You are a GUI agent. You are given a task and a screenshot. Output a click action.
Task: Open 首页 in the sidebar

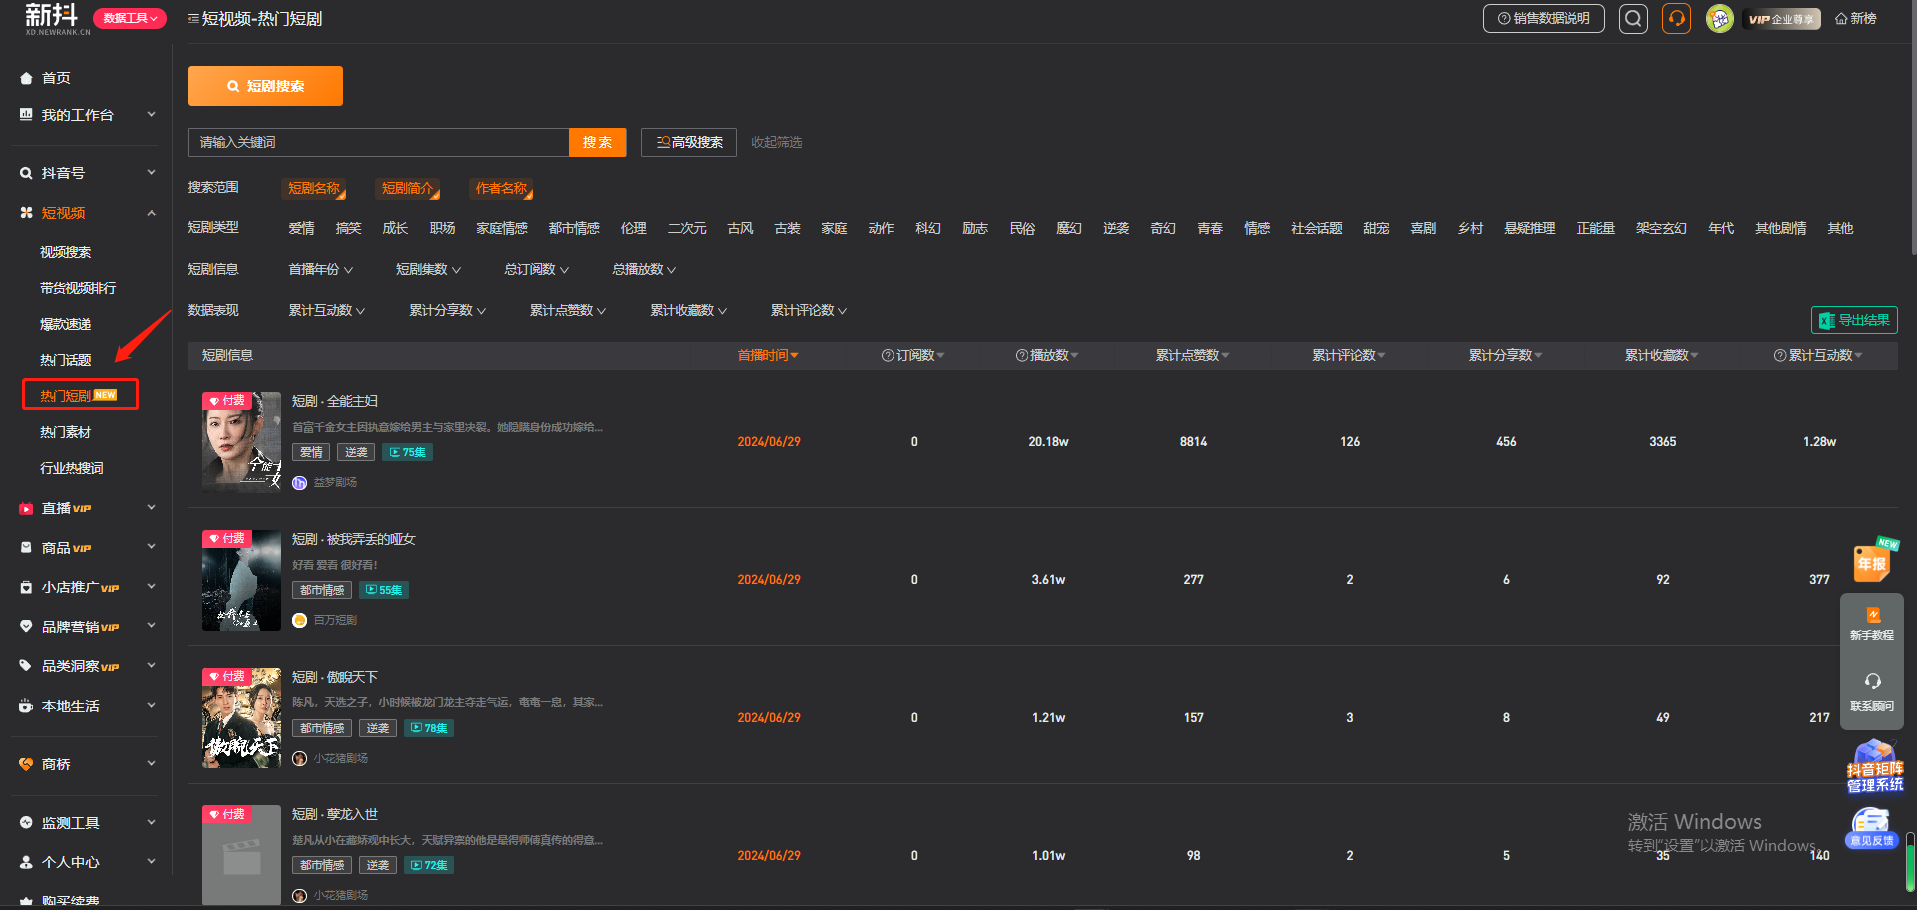pos(56,78)
